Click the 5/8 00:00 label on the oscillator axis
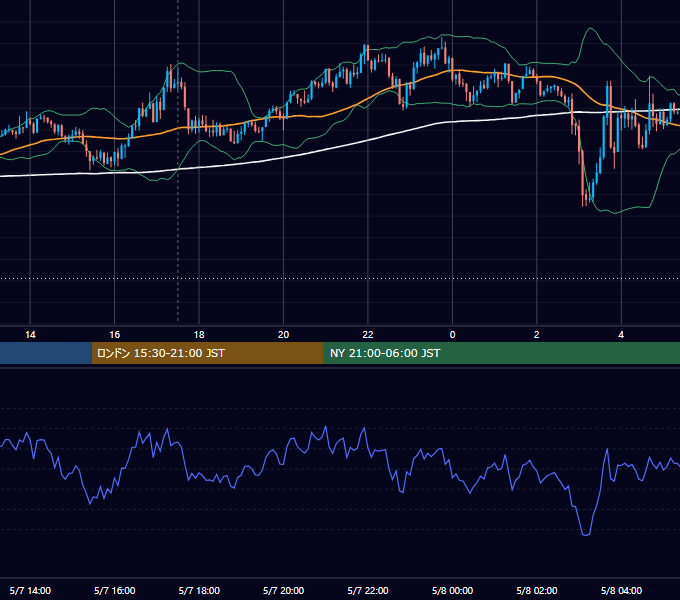This screenshot has width=680, height=600. (x=452, y=590)
